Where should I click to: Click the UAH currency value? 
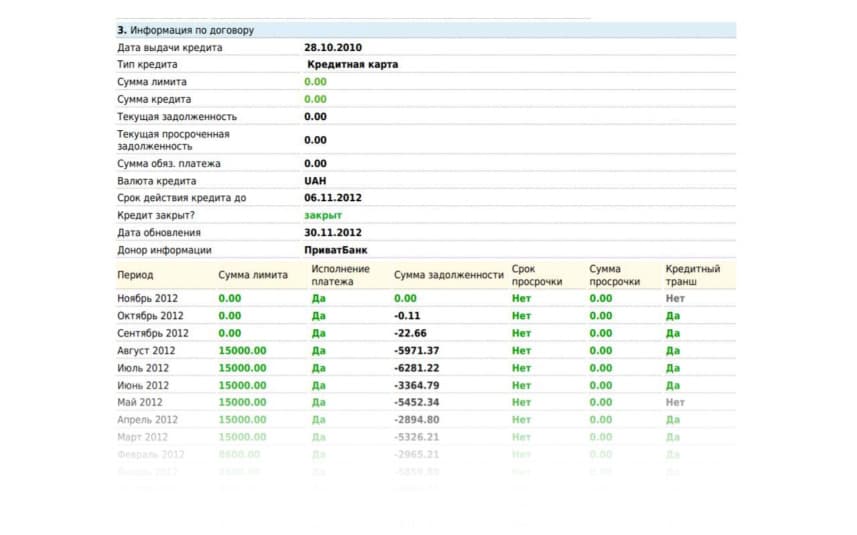click(x=315, y=181)
